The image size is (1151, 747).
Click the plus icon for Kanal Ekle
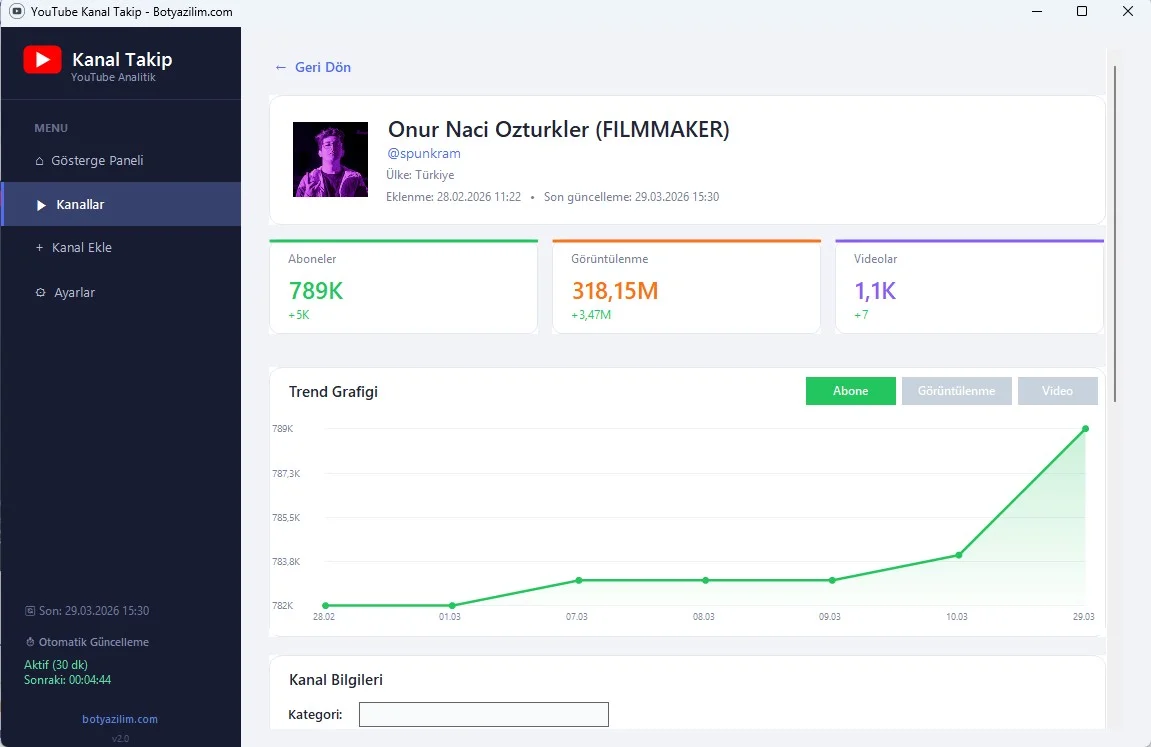click(40, 247)
